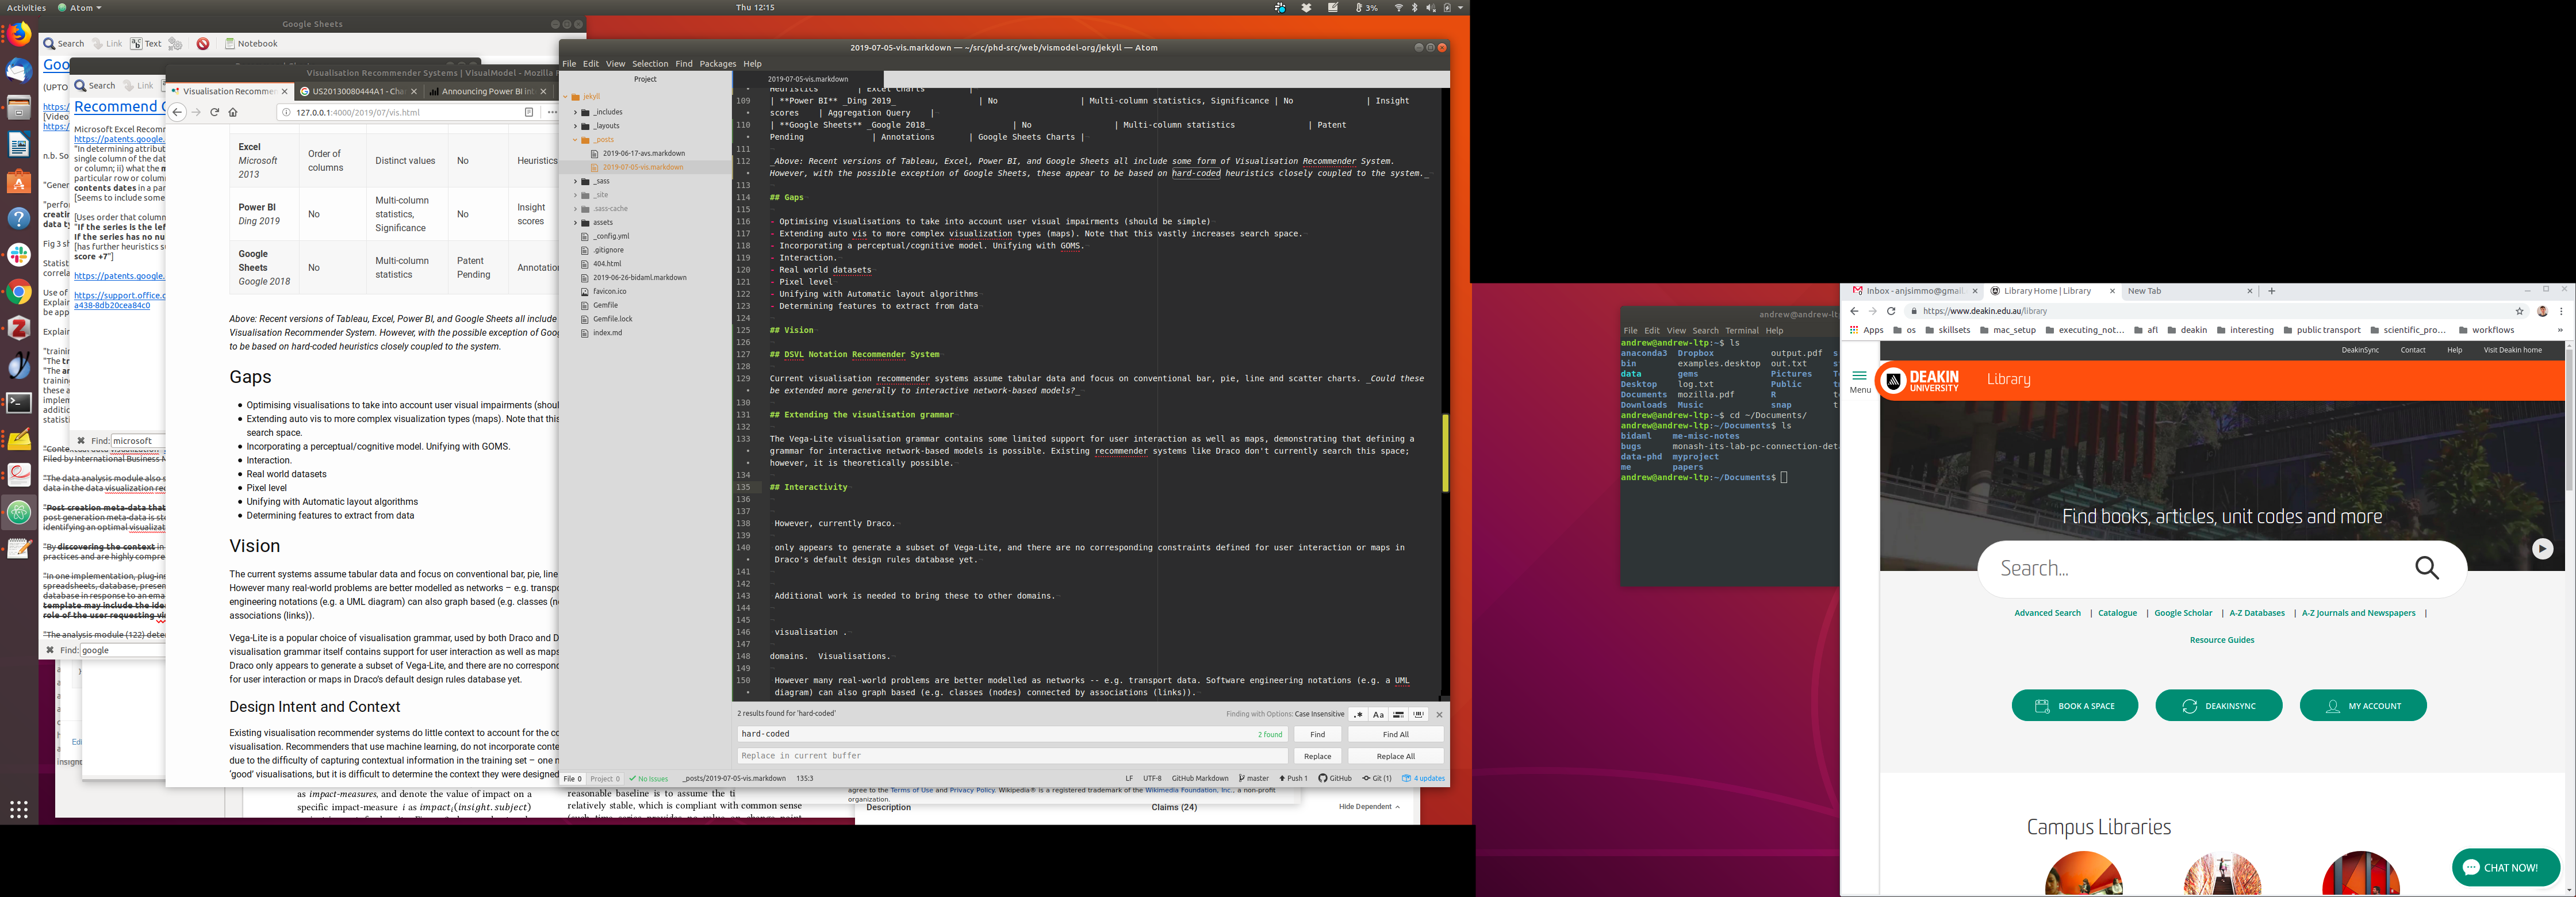Open the Google Scholar link
The width and height of the screenshot is (2576, 897).
(x=2183, y=613)
